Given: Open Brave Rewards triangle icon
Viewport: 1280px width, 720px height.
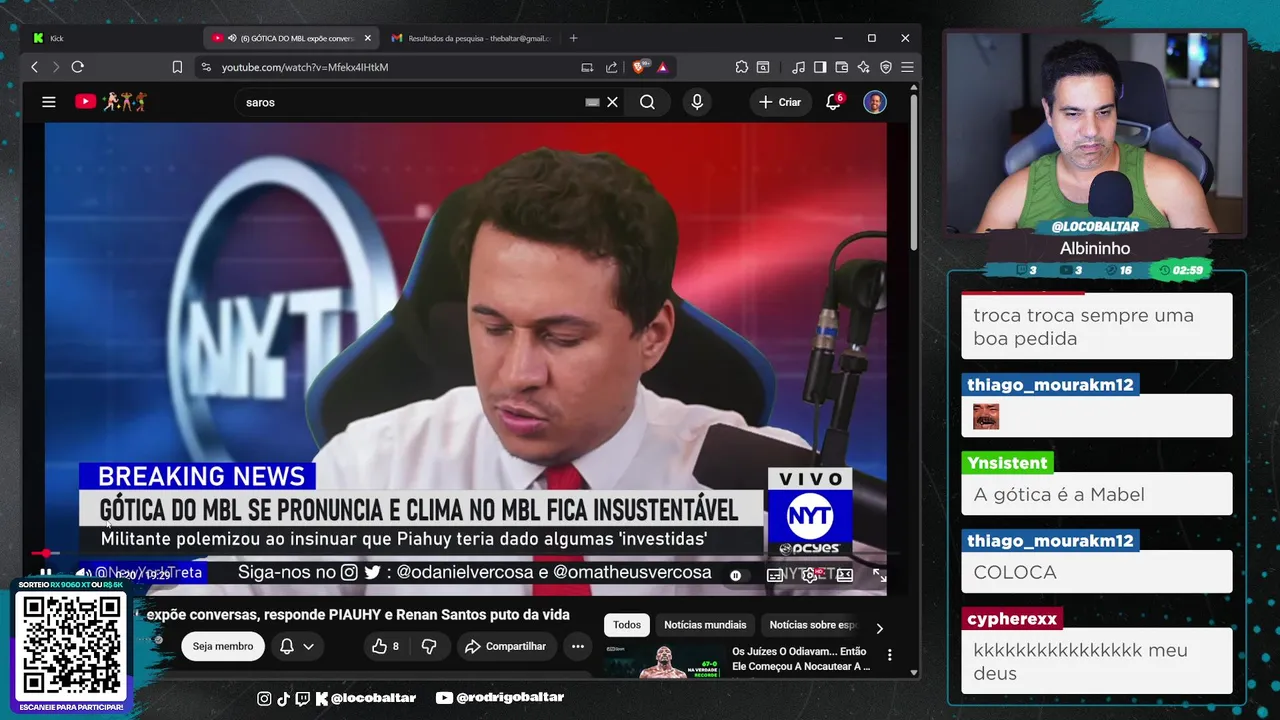Looking at the screenshot, I should (662, 67).
